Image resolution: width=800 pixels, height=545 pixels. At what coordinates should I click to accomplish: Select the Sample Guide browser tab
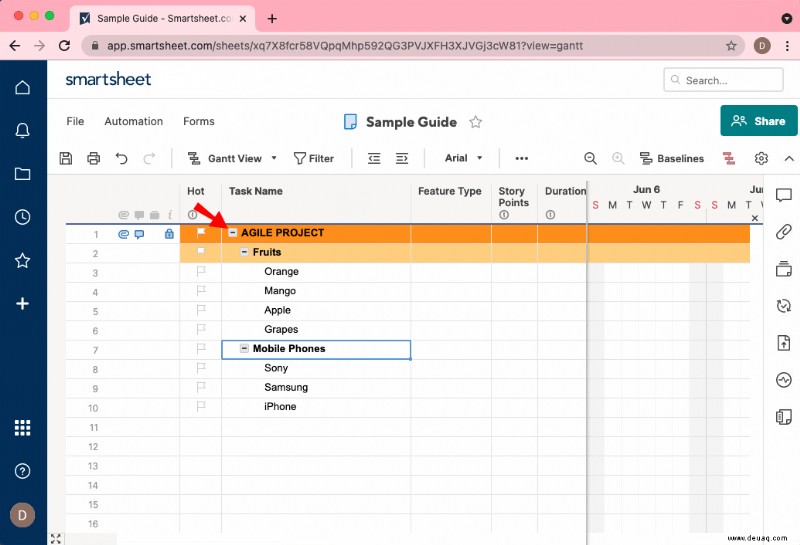[163, 19]
